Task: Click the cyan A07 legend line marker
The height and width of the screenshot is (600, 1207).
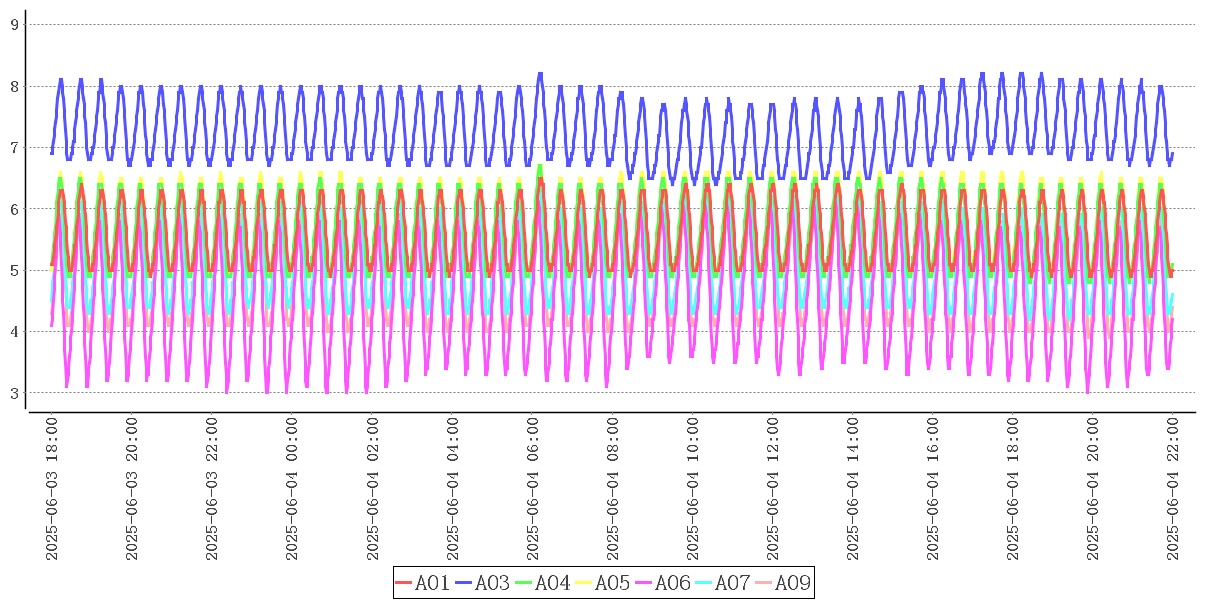Action: click(704, 582)
